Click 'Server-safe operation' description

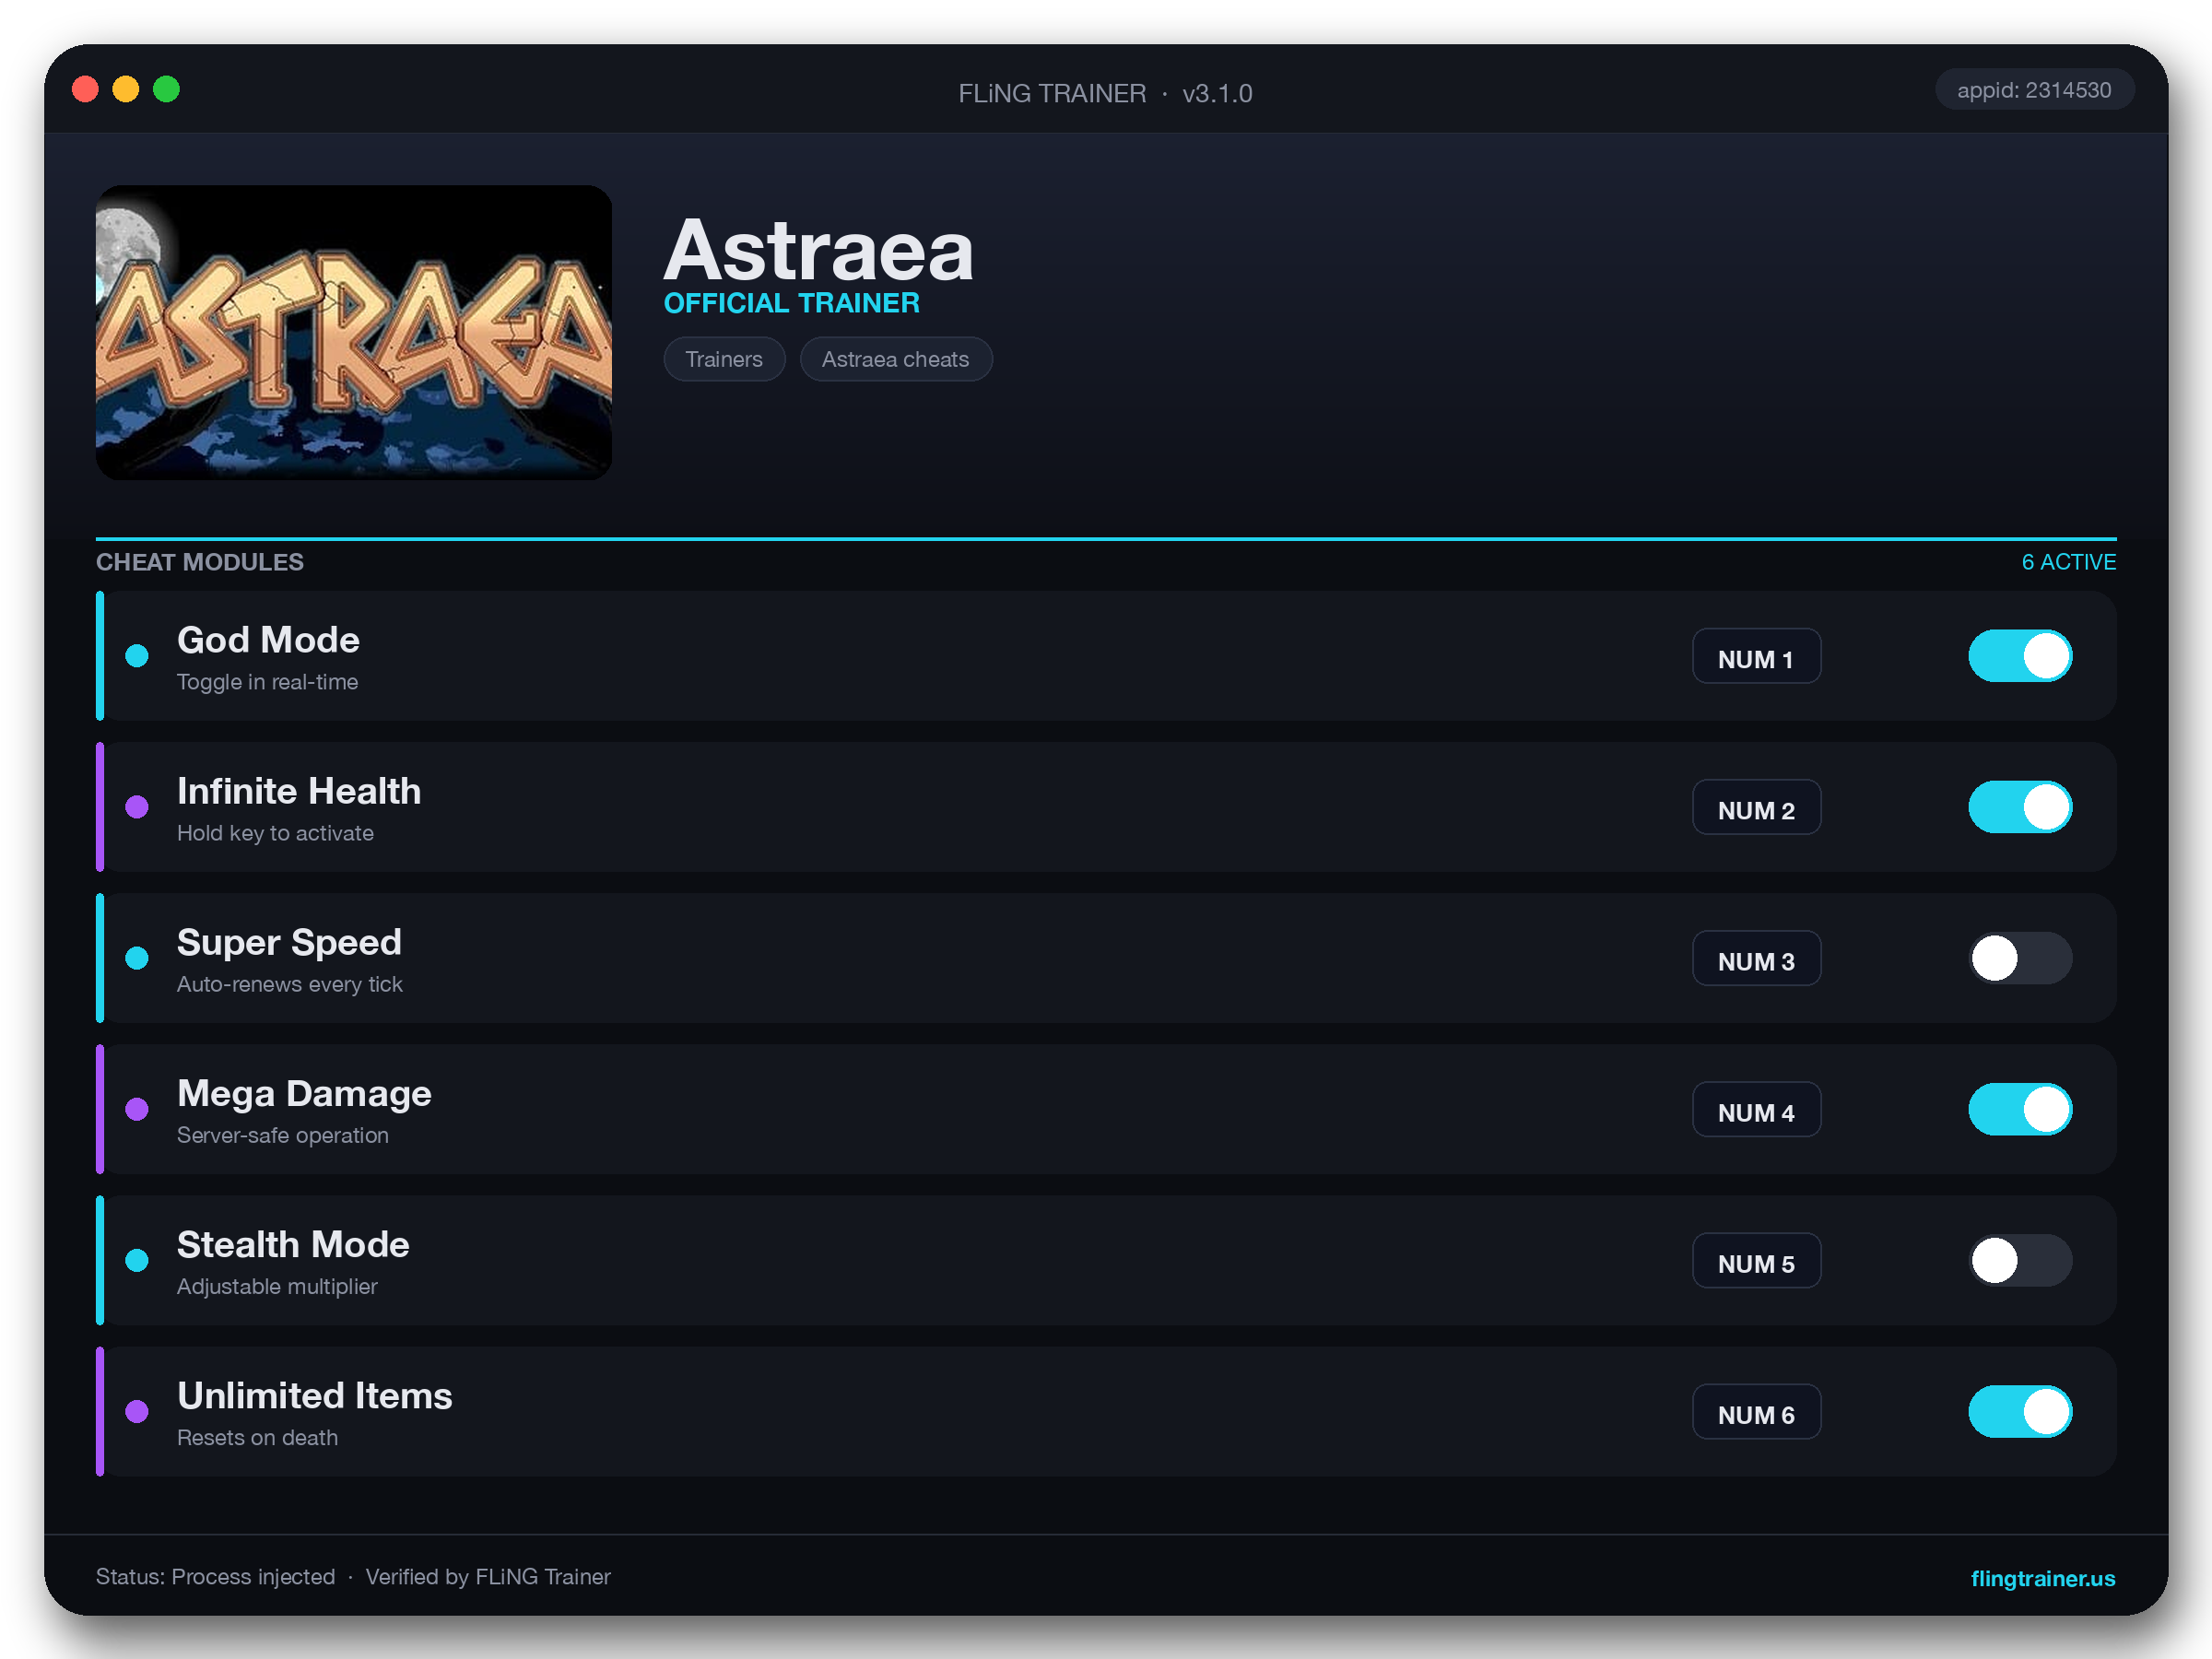pos(282,1135)
